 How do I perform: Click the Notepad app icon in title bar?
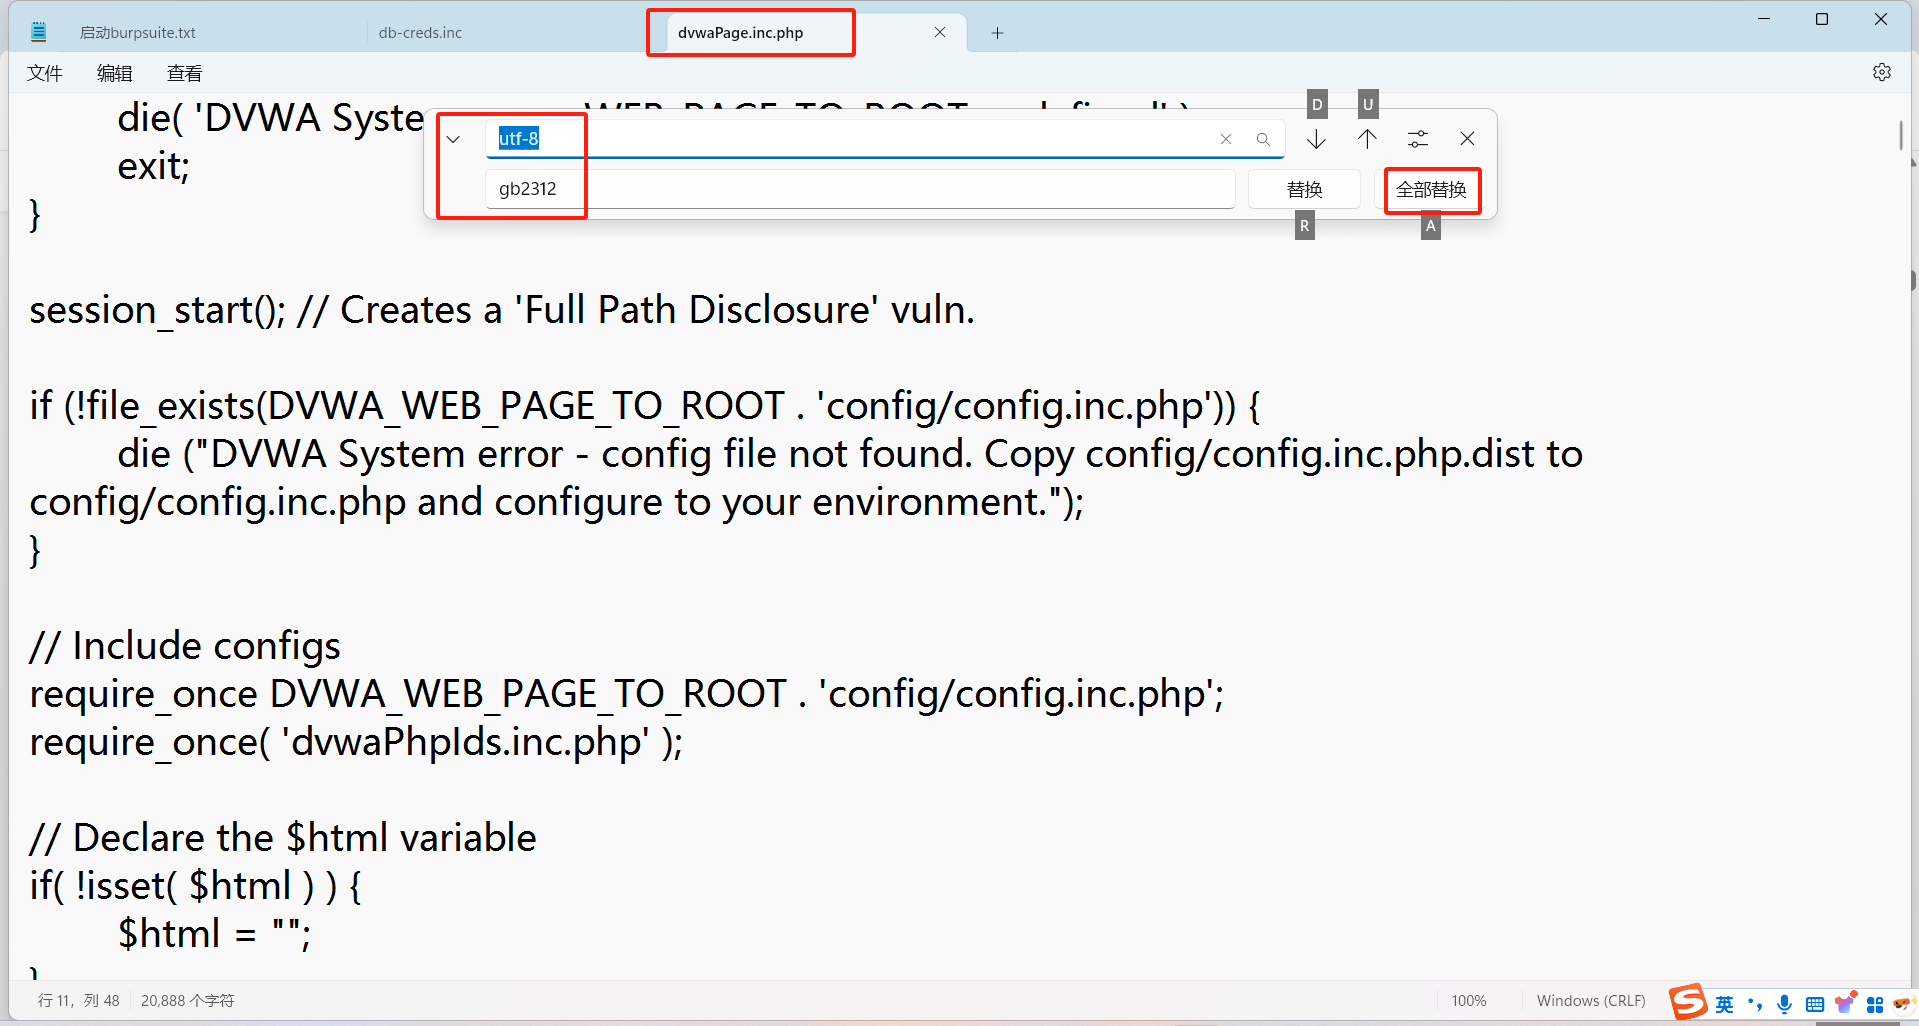pyautogui.click(x=38, y=32)
